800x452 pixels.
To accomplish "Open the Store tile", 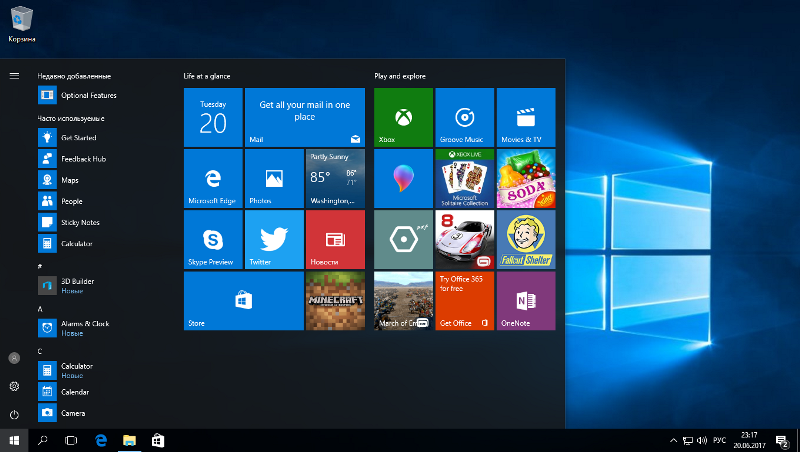I will pyautogui.click(x=243, y=301).
